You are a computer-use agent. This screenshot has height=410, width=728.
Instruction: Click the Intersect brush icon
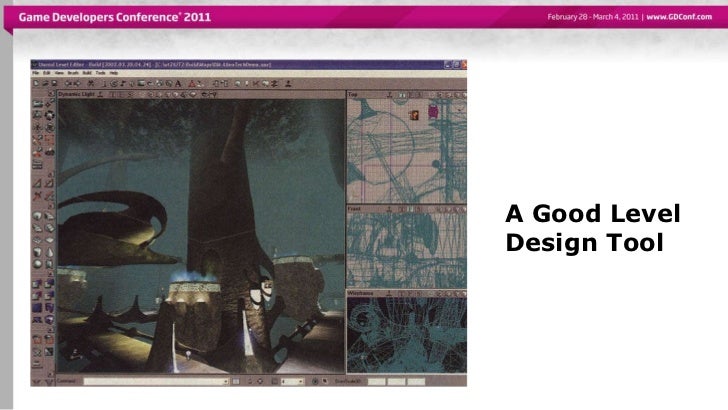click(x=37, y=295)
